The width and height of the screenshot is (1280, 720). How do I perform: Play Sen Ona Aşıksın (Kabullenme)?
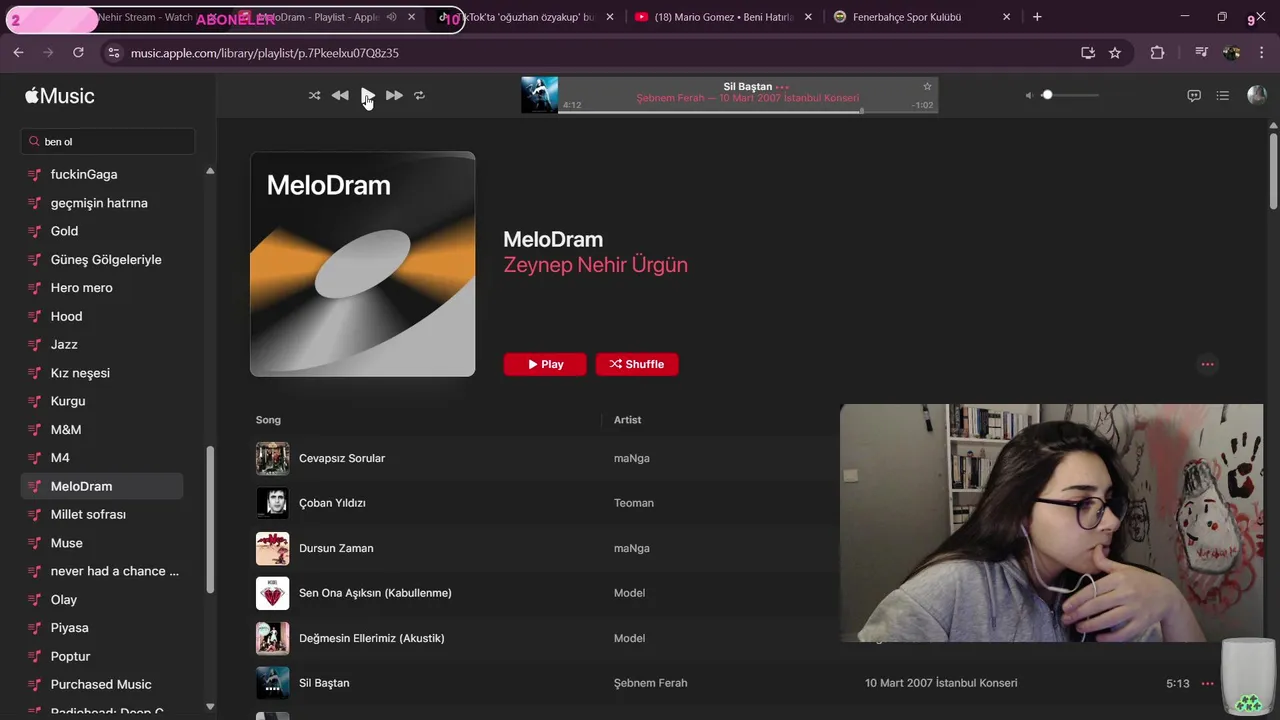375,593
